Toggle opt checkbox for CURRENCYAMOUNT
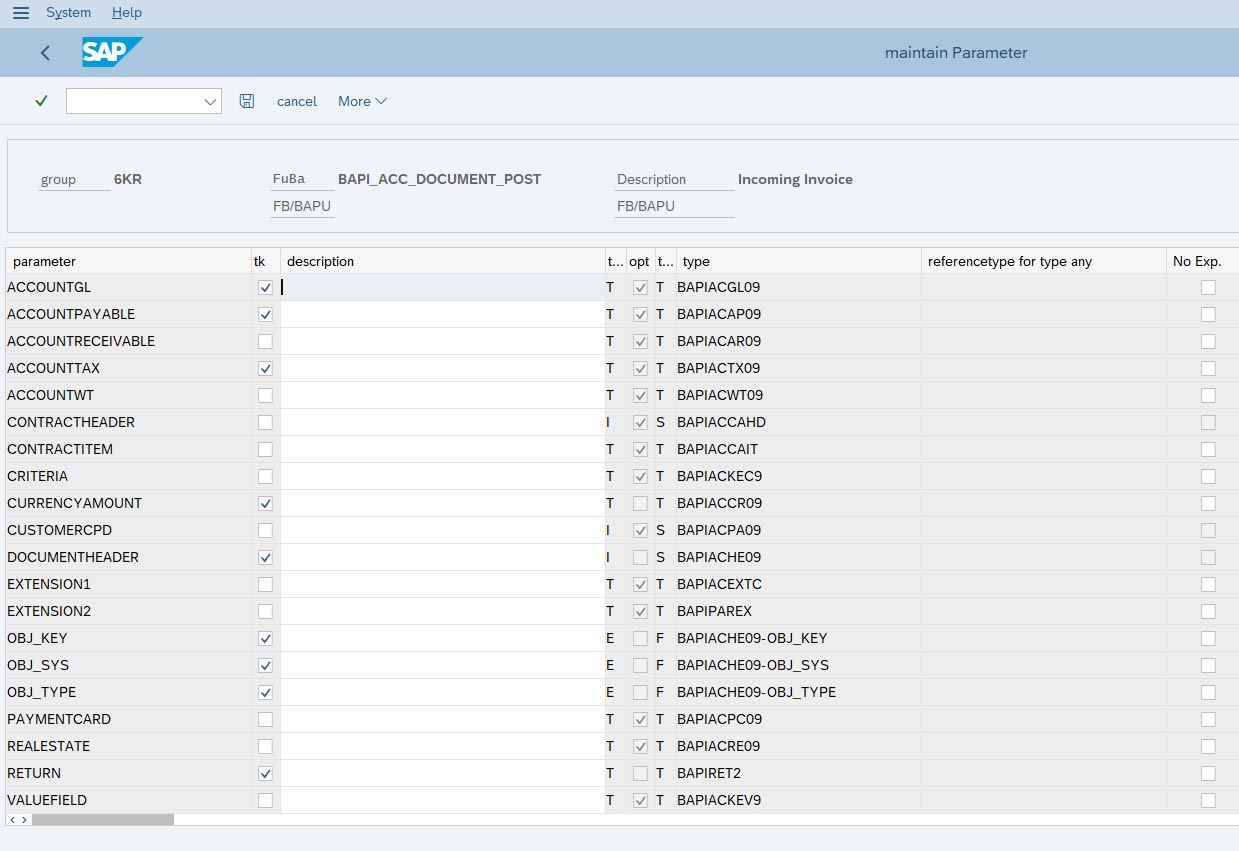The image size is (1239, 851). pos(640,503)
